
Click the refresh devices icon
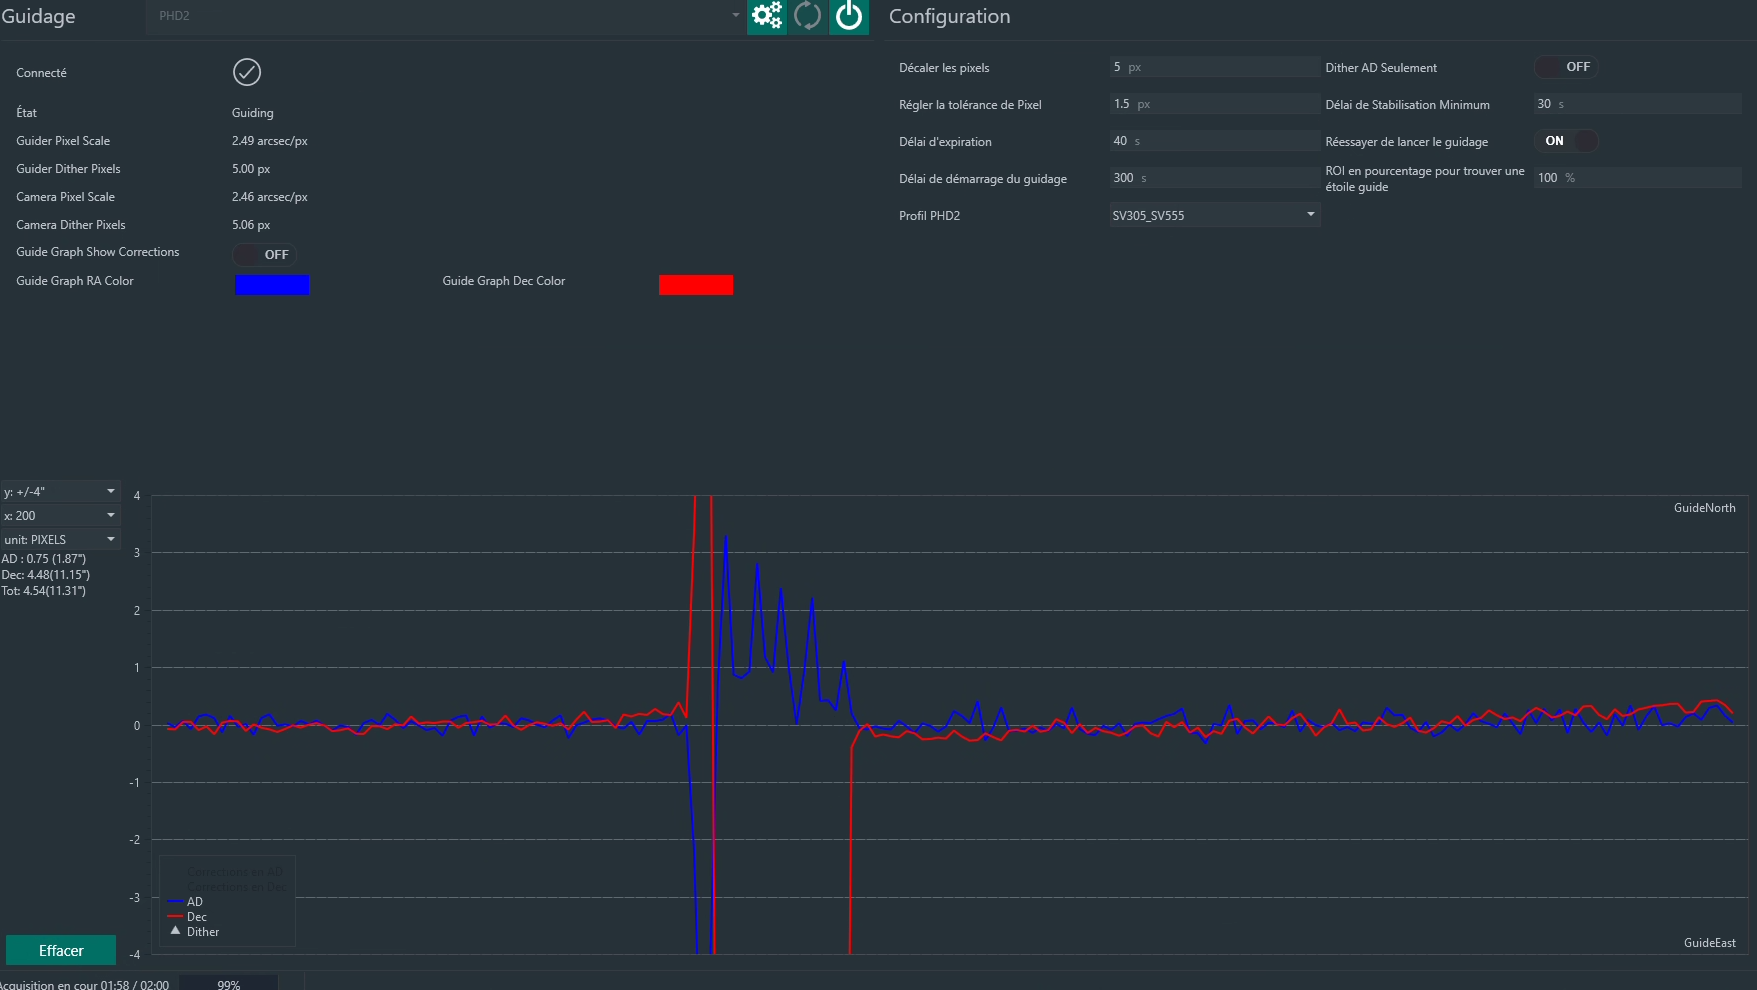click(807, 16)
